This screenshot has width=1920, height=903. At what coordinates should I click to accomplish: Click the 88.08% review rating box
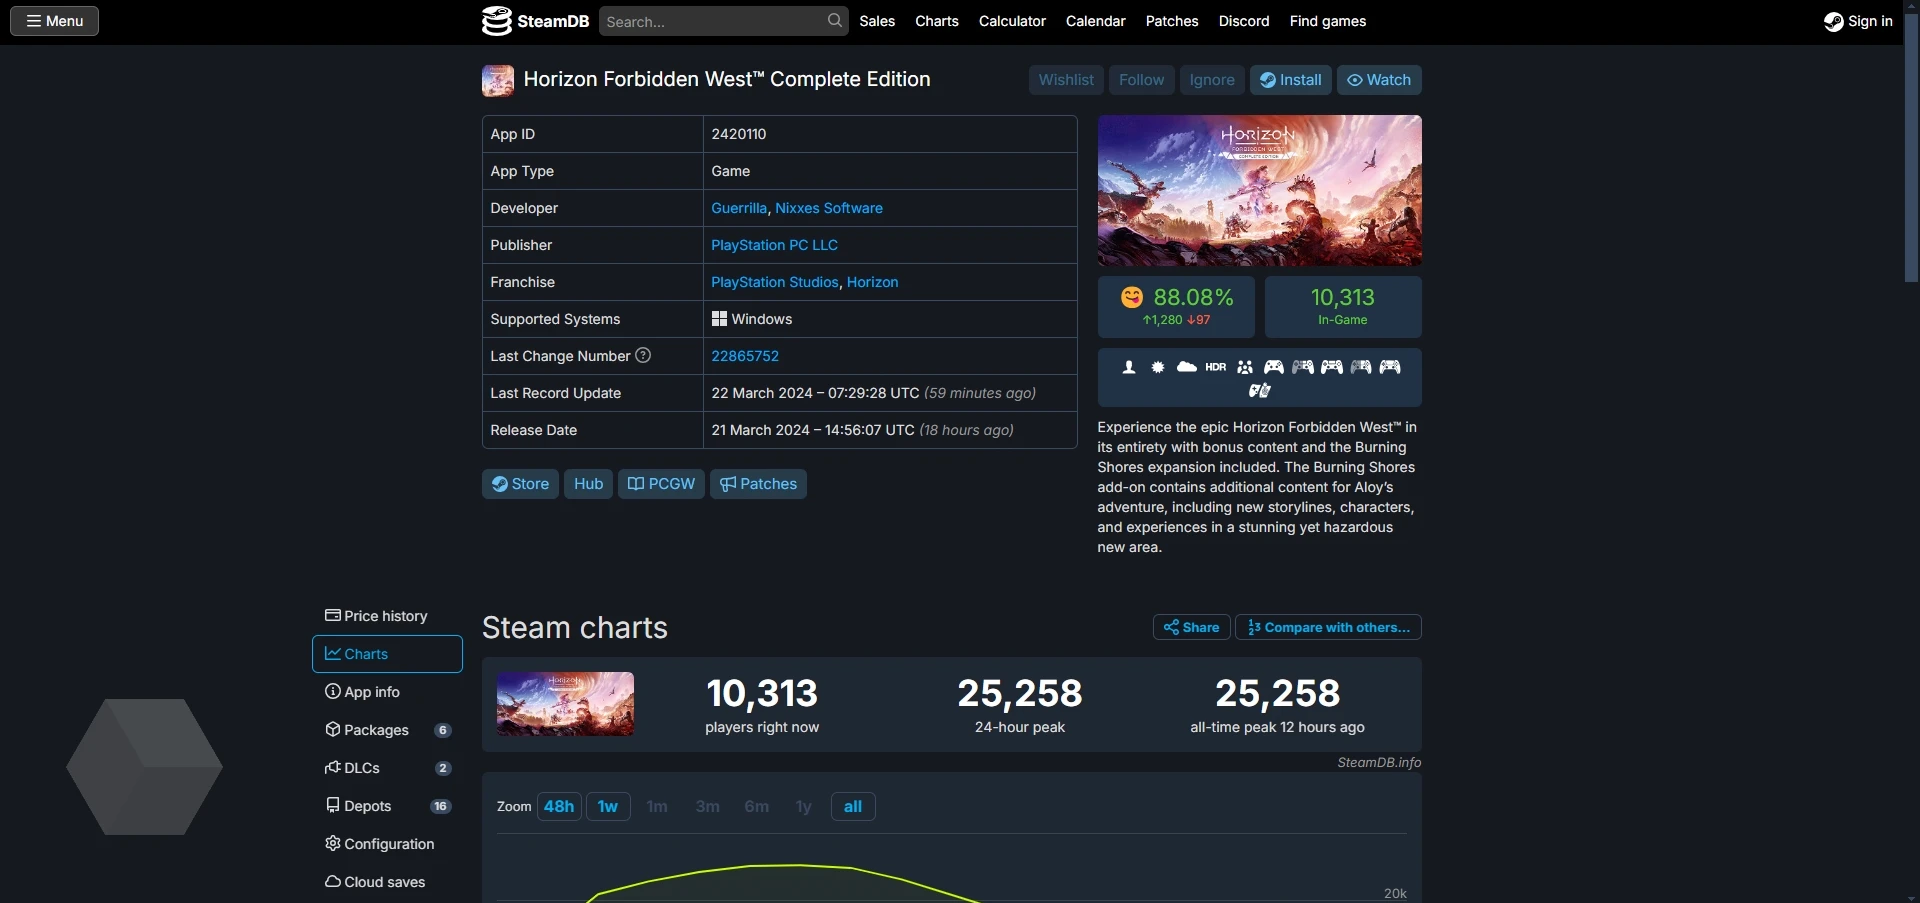[1176, 307]
